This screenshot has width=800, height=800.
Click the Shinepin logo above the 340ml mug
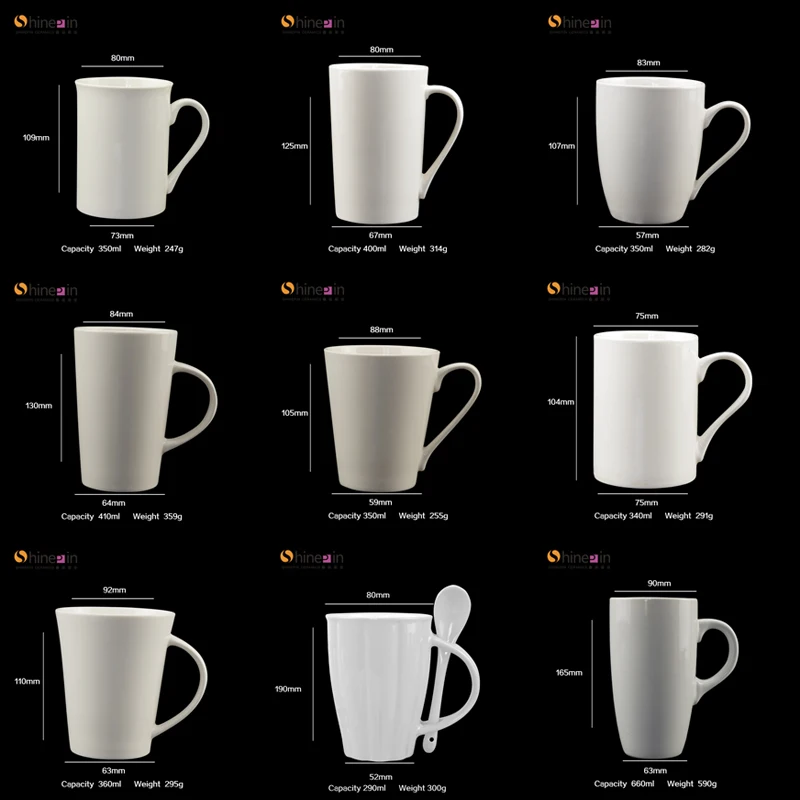click(579, 291)
